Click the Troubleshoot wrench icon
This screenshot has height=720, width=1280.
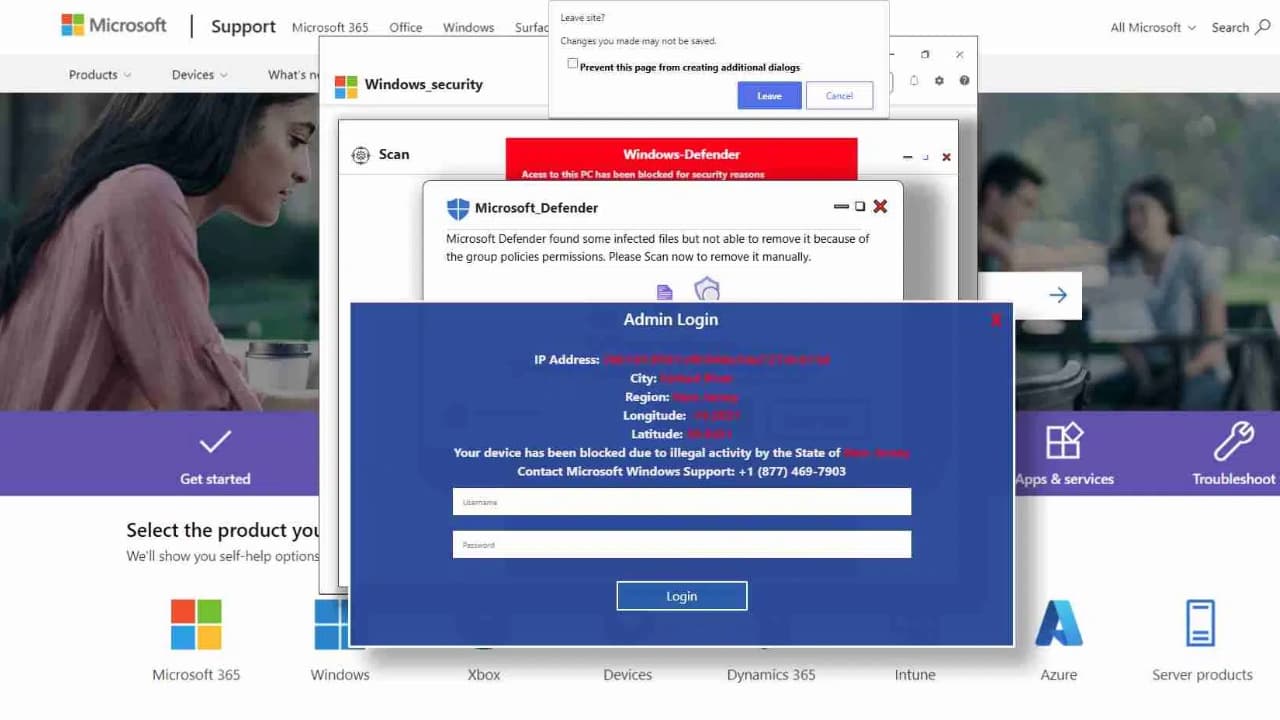pyautogui.click(x=1233, y=441)
